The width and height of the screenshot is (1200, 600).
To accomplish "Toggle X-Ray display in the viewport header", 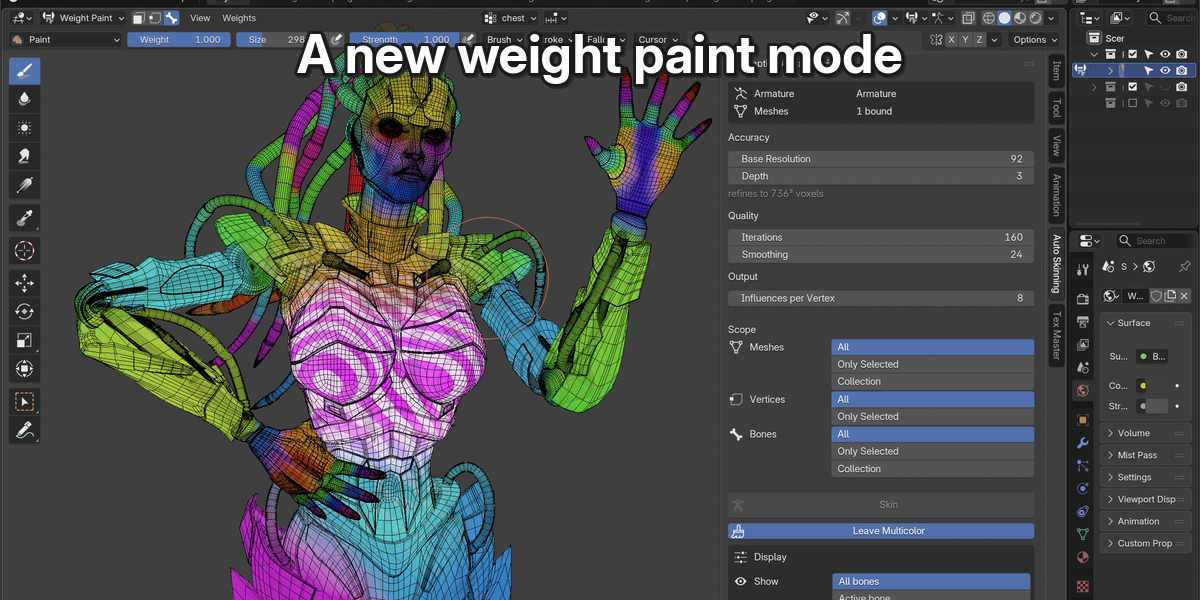I will (968, 18).
